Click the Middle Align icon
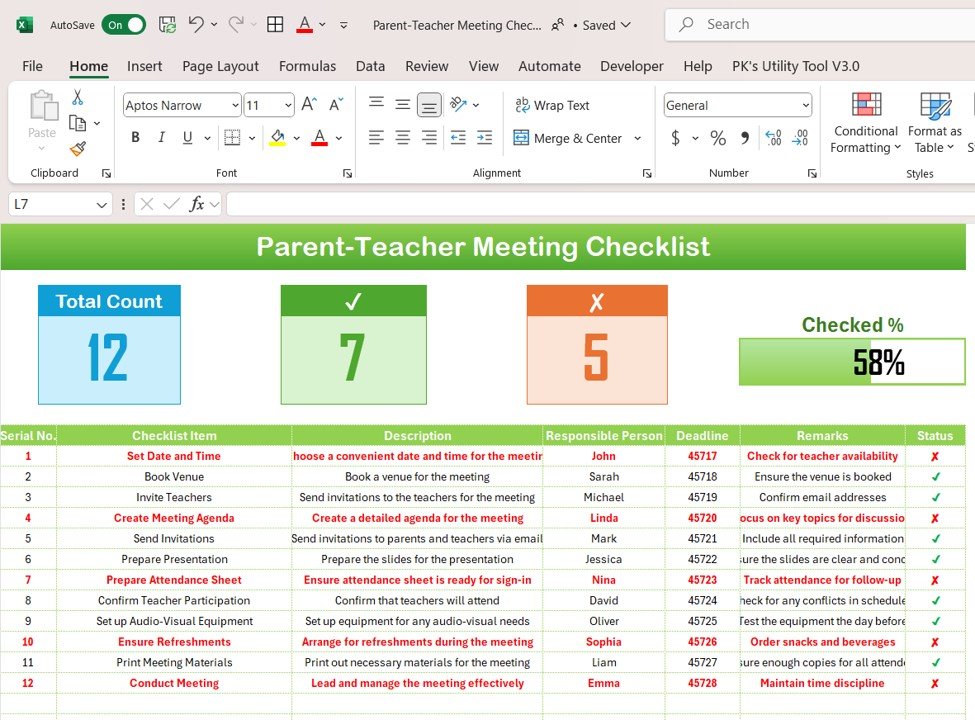 (403, 104)
